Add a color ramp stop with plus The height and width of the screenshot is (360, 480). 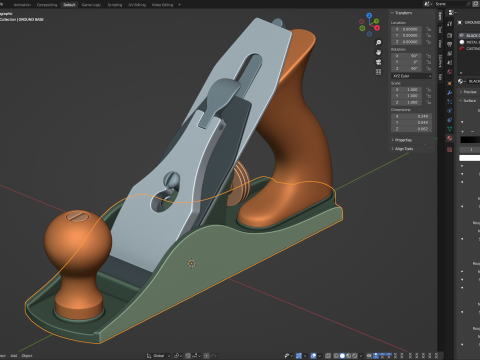462,132
